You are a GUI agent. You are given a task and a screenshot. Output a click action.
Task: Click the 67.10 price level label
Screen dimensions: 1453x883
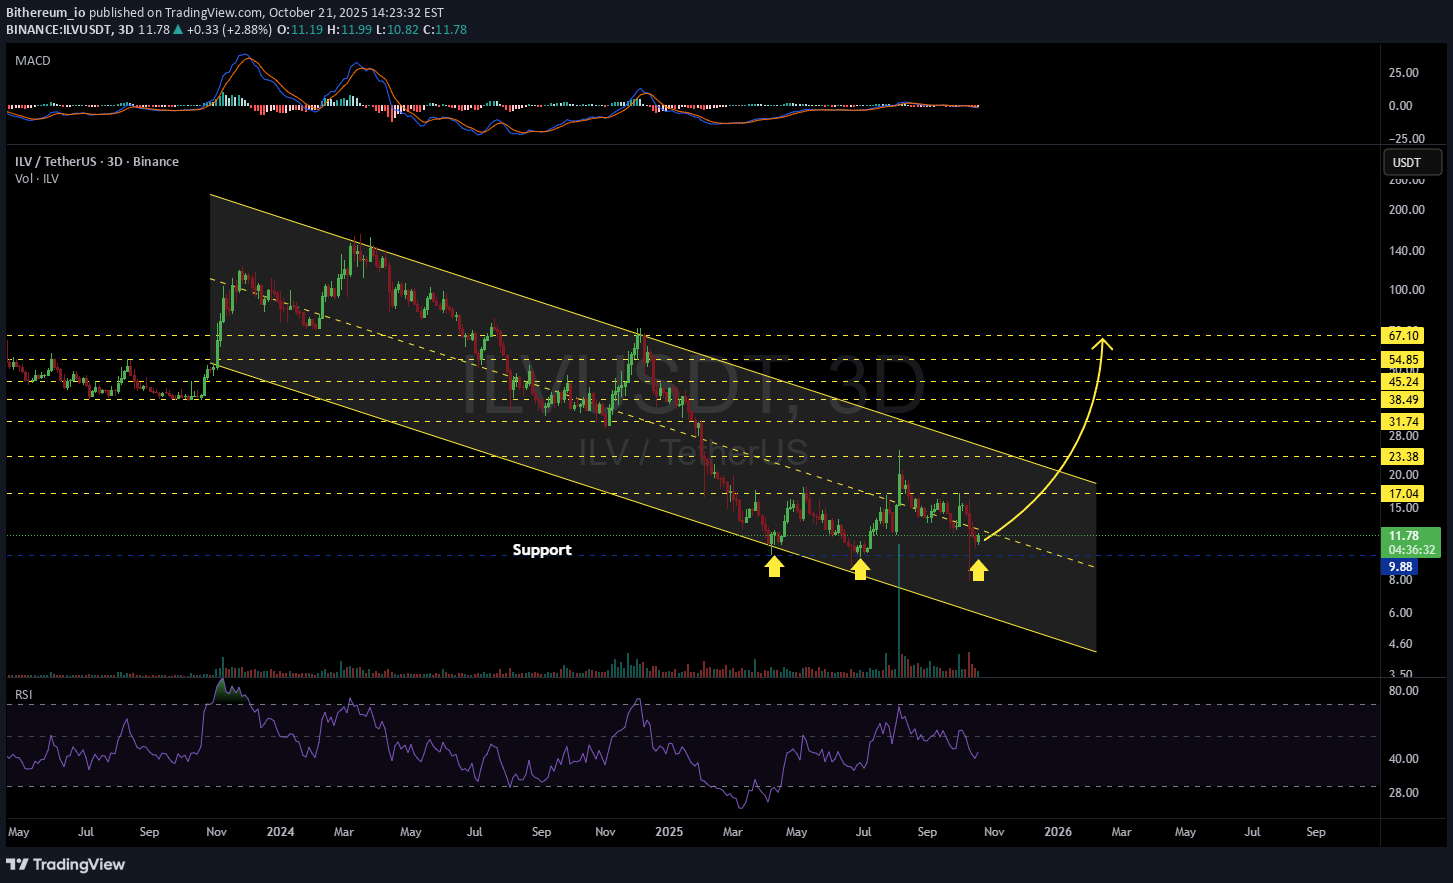[x=1403, y=336]
